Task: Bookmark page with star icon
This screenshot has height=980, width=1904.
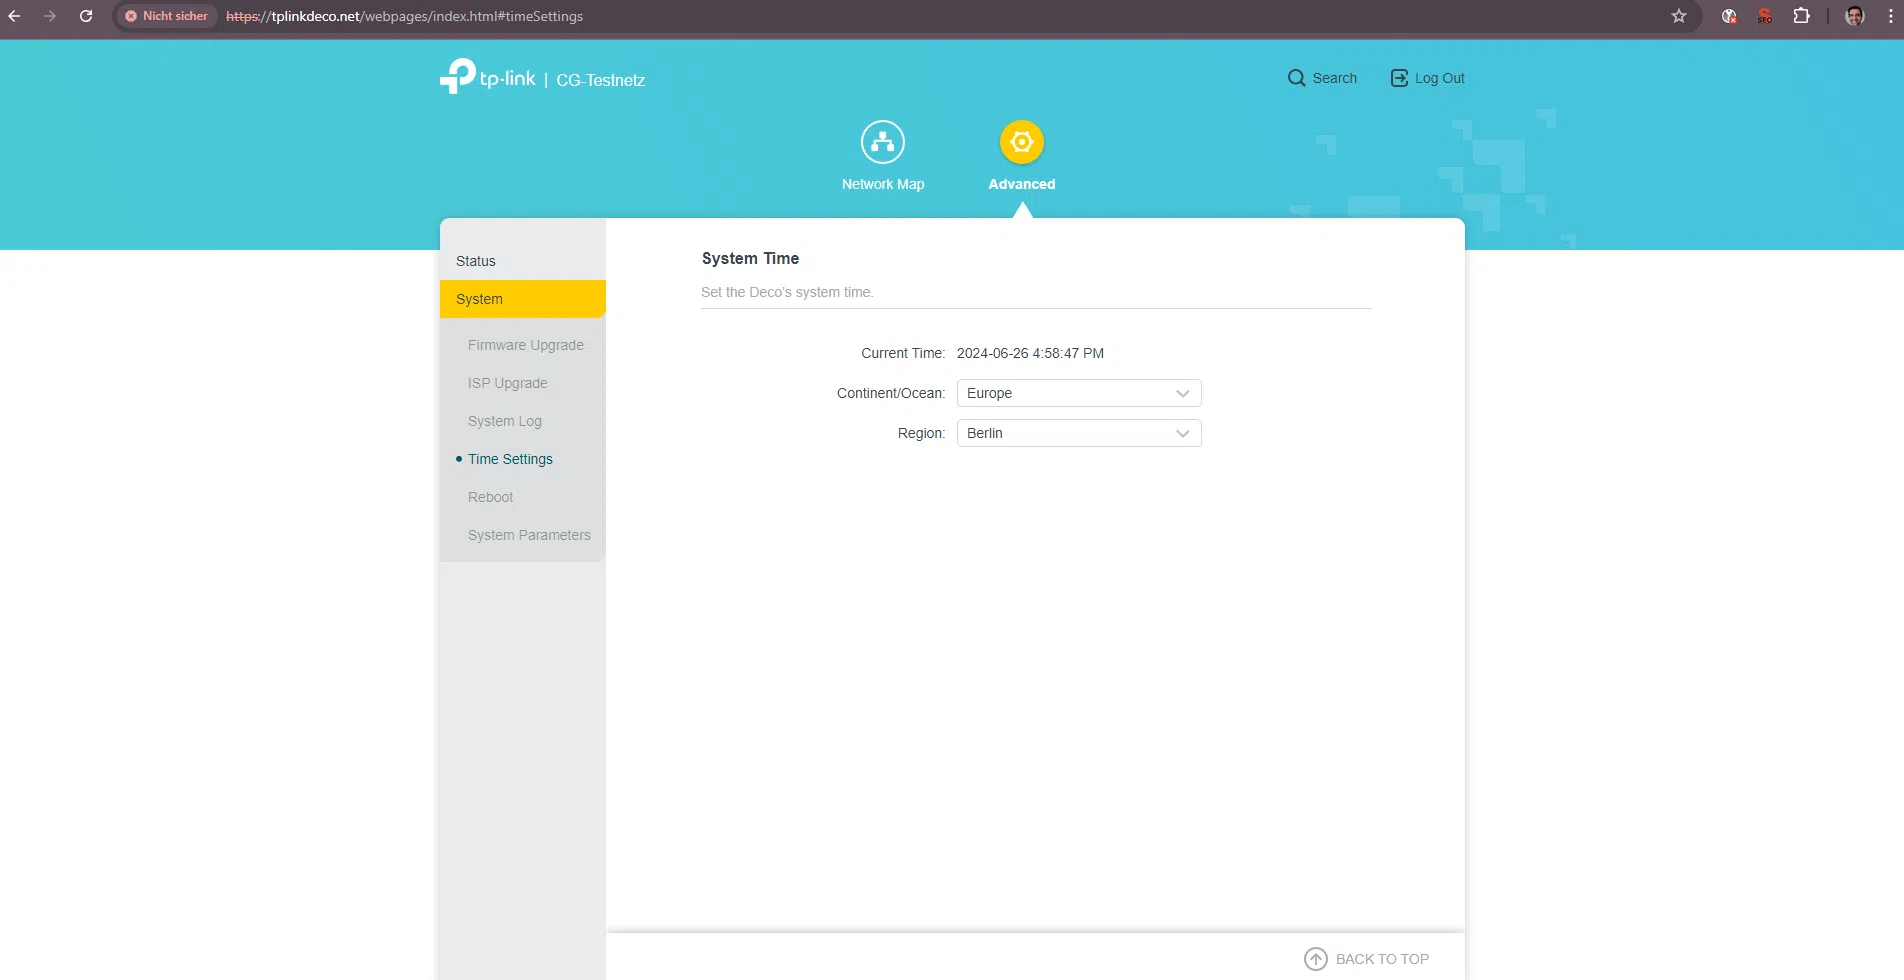Action: 1679,16
